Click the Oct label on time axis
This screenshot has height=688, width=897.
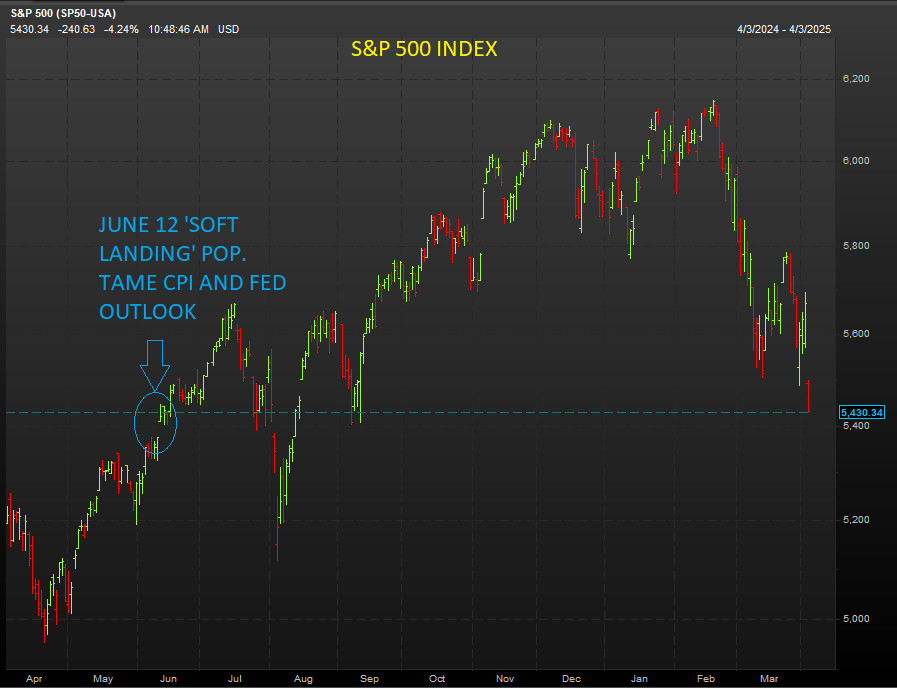(x=437, y=679)
